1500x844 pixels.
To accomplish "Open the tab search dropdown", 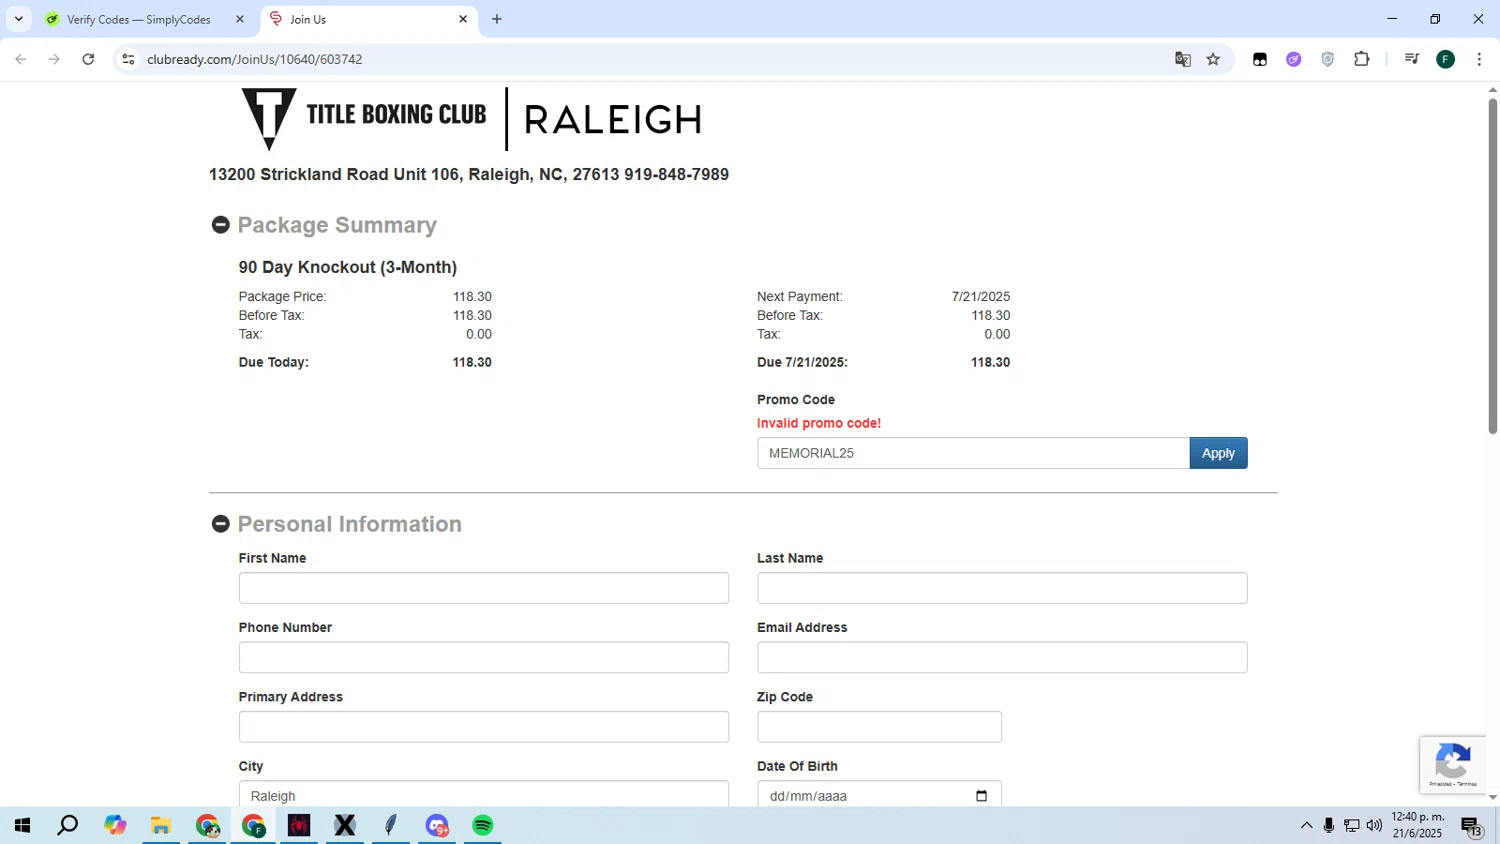I will [x=18, y=19].
